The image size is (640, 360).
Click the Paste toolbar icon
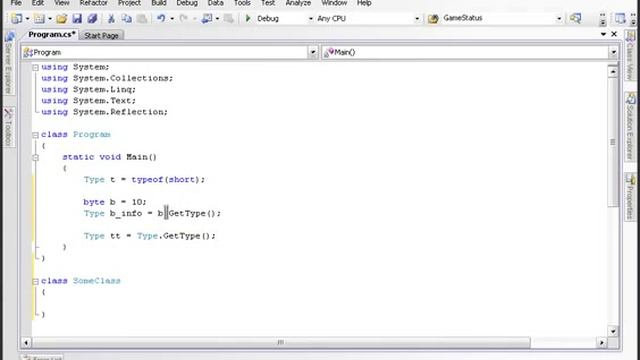pyautogui.click(x=142, y=18)
